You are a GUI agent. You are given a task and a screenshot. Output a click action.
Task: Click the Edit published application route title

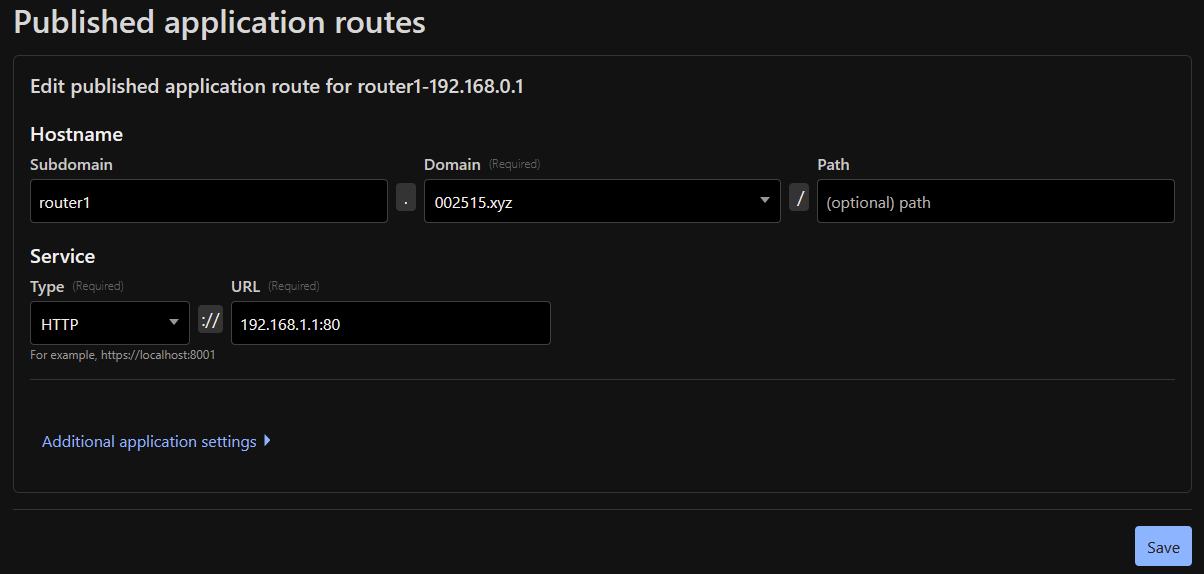pos(277,87)
